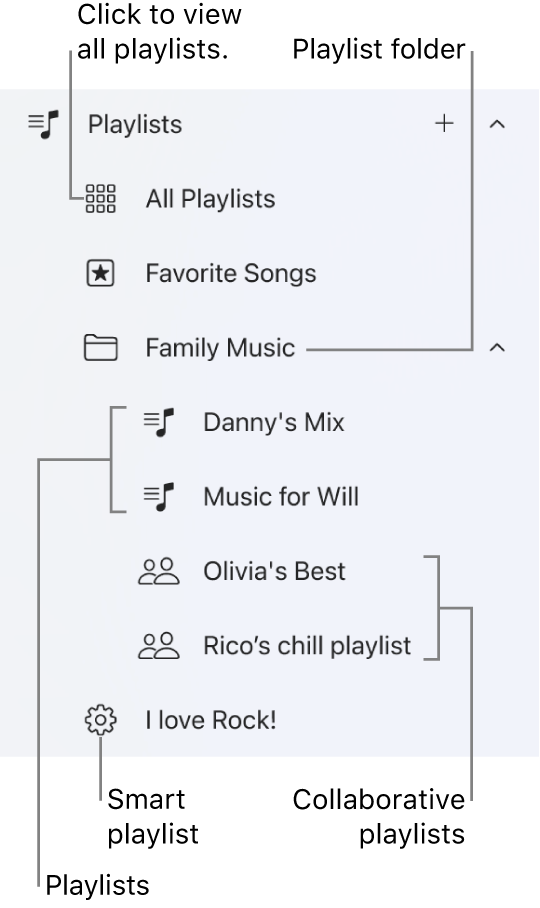Open All Playlists view

pos(210,199)
